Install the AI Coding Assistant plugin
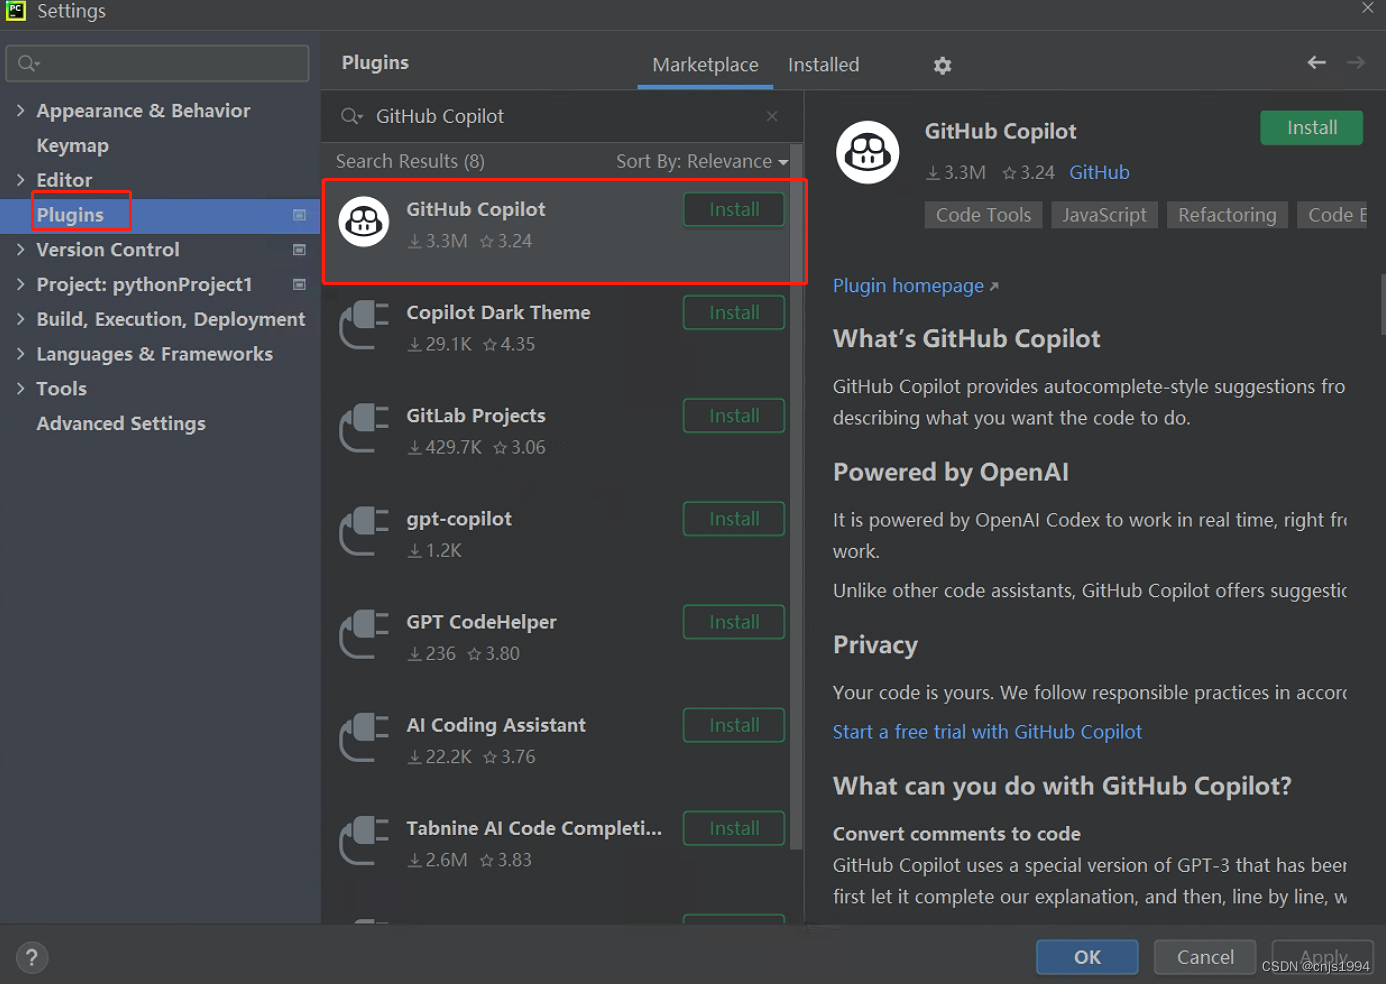The image size is (1386, 984). click(x=734, y=725)
